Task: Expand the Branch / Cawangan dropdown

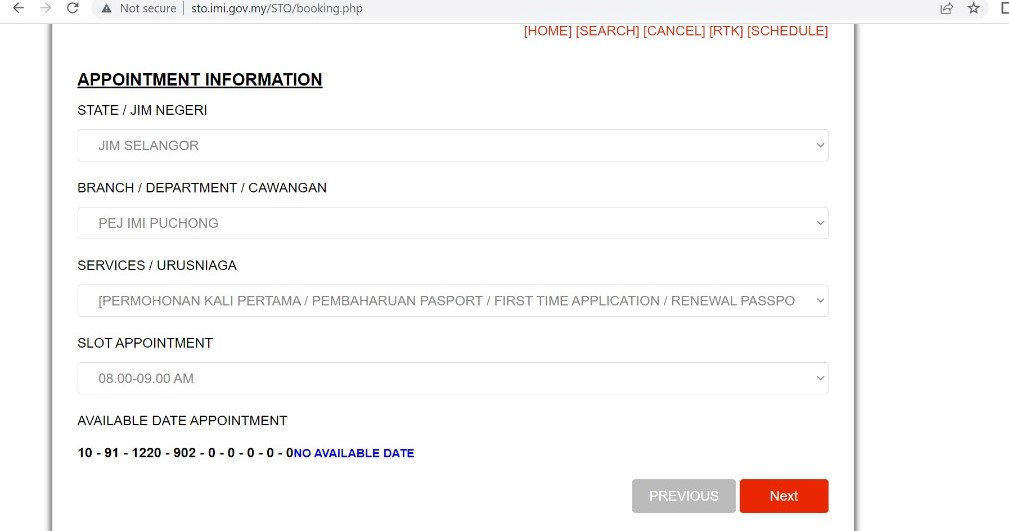Action: 453,223
